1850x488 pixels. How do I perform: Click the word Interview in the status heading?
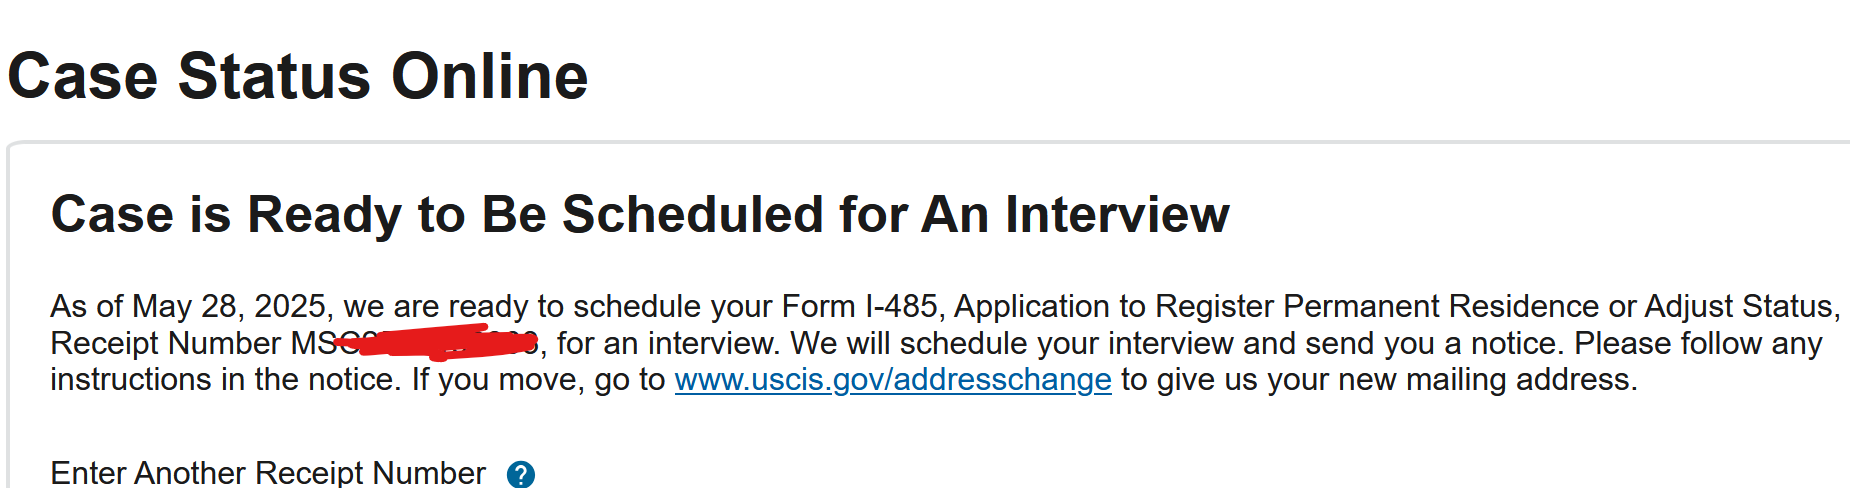point(1117,215)
